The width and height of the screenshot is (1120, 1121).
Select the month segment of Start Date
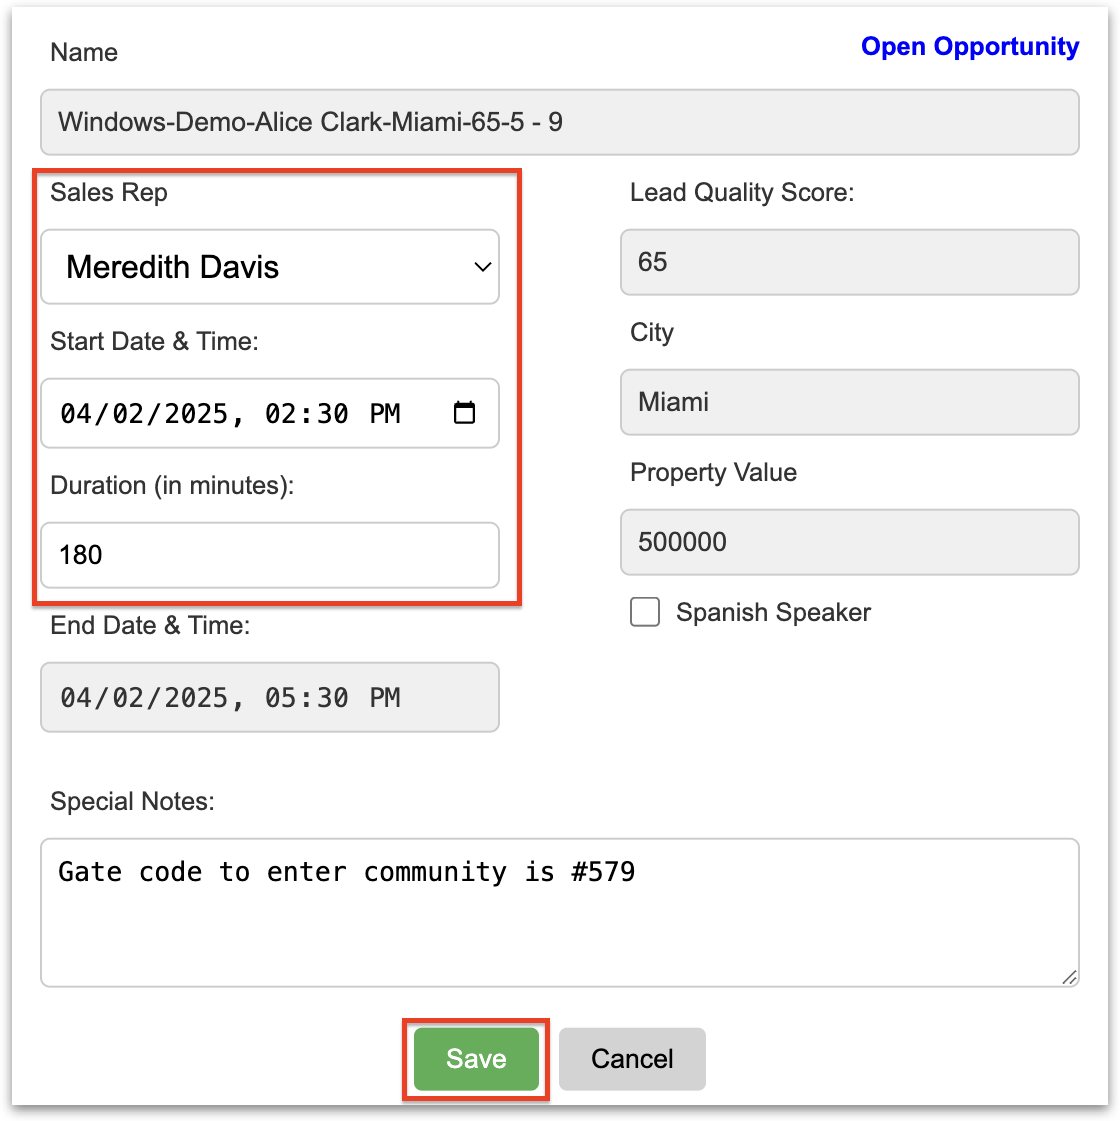point(74,414)
